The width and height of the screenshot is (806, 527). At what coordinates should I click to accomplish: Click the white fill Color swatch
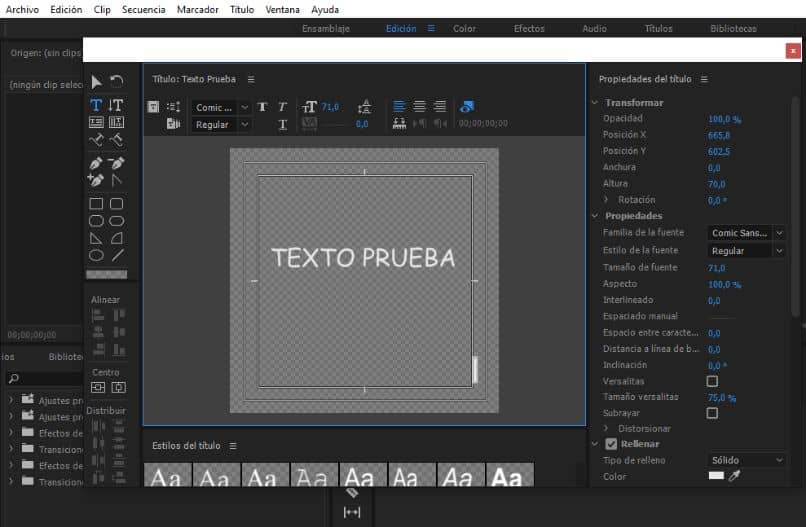click(715, 477)
